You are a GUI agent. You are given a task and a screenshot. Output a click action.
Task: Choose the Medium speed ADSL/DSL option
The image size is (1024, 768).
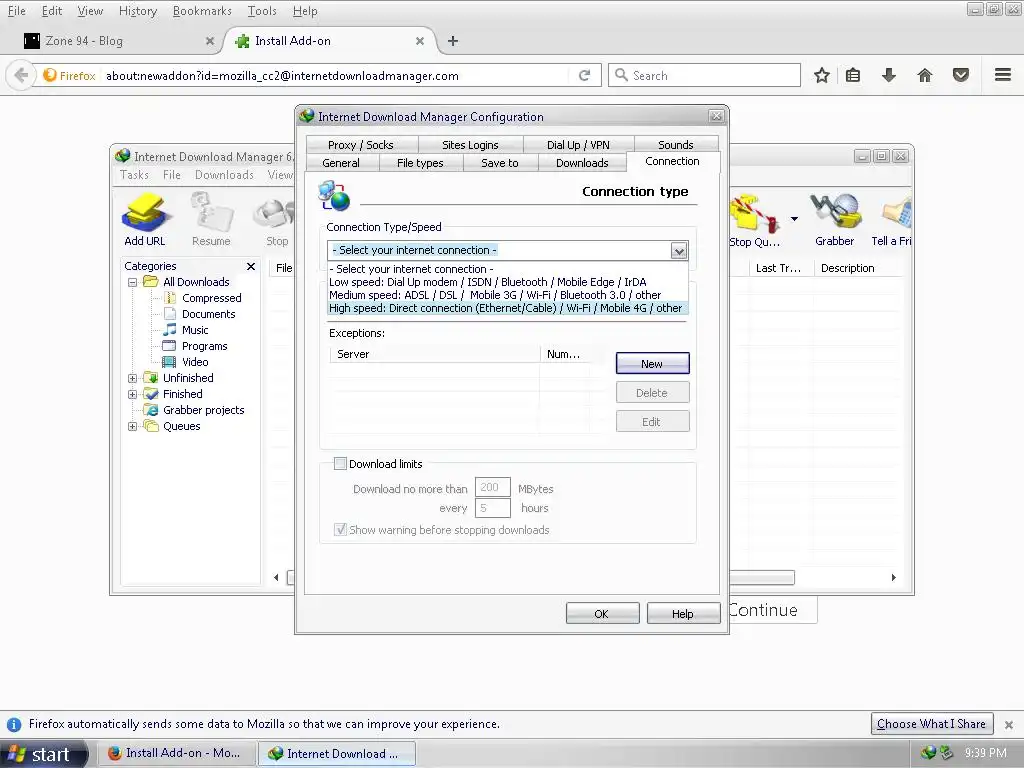click(507, 295)
